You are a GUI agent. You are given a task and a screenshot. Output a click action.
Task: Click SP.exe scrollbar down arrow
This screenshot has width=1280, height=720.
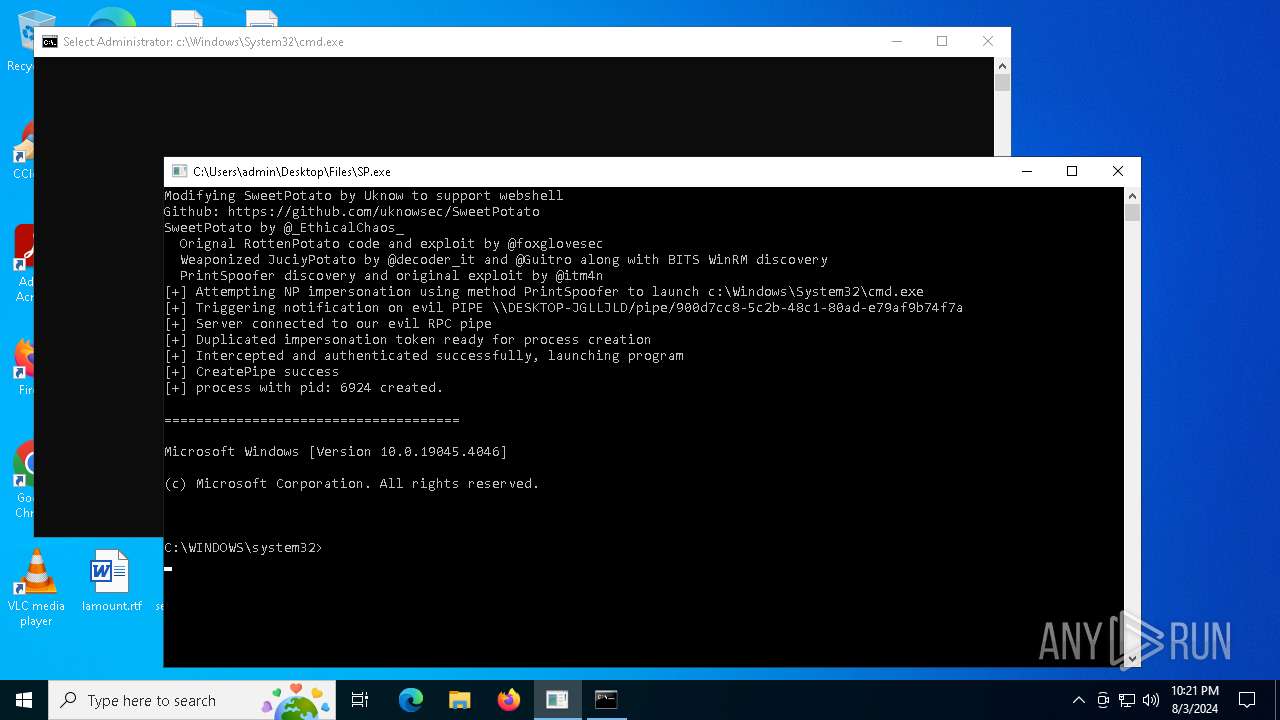pyautogui.click(x=1132, y=658)
